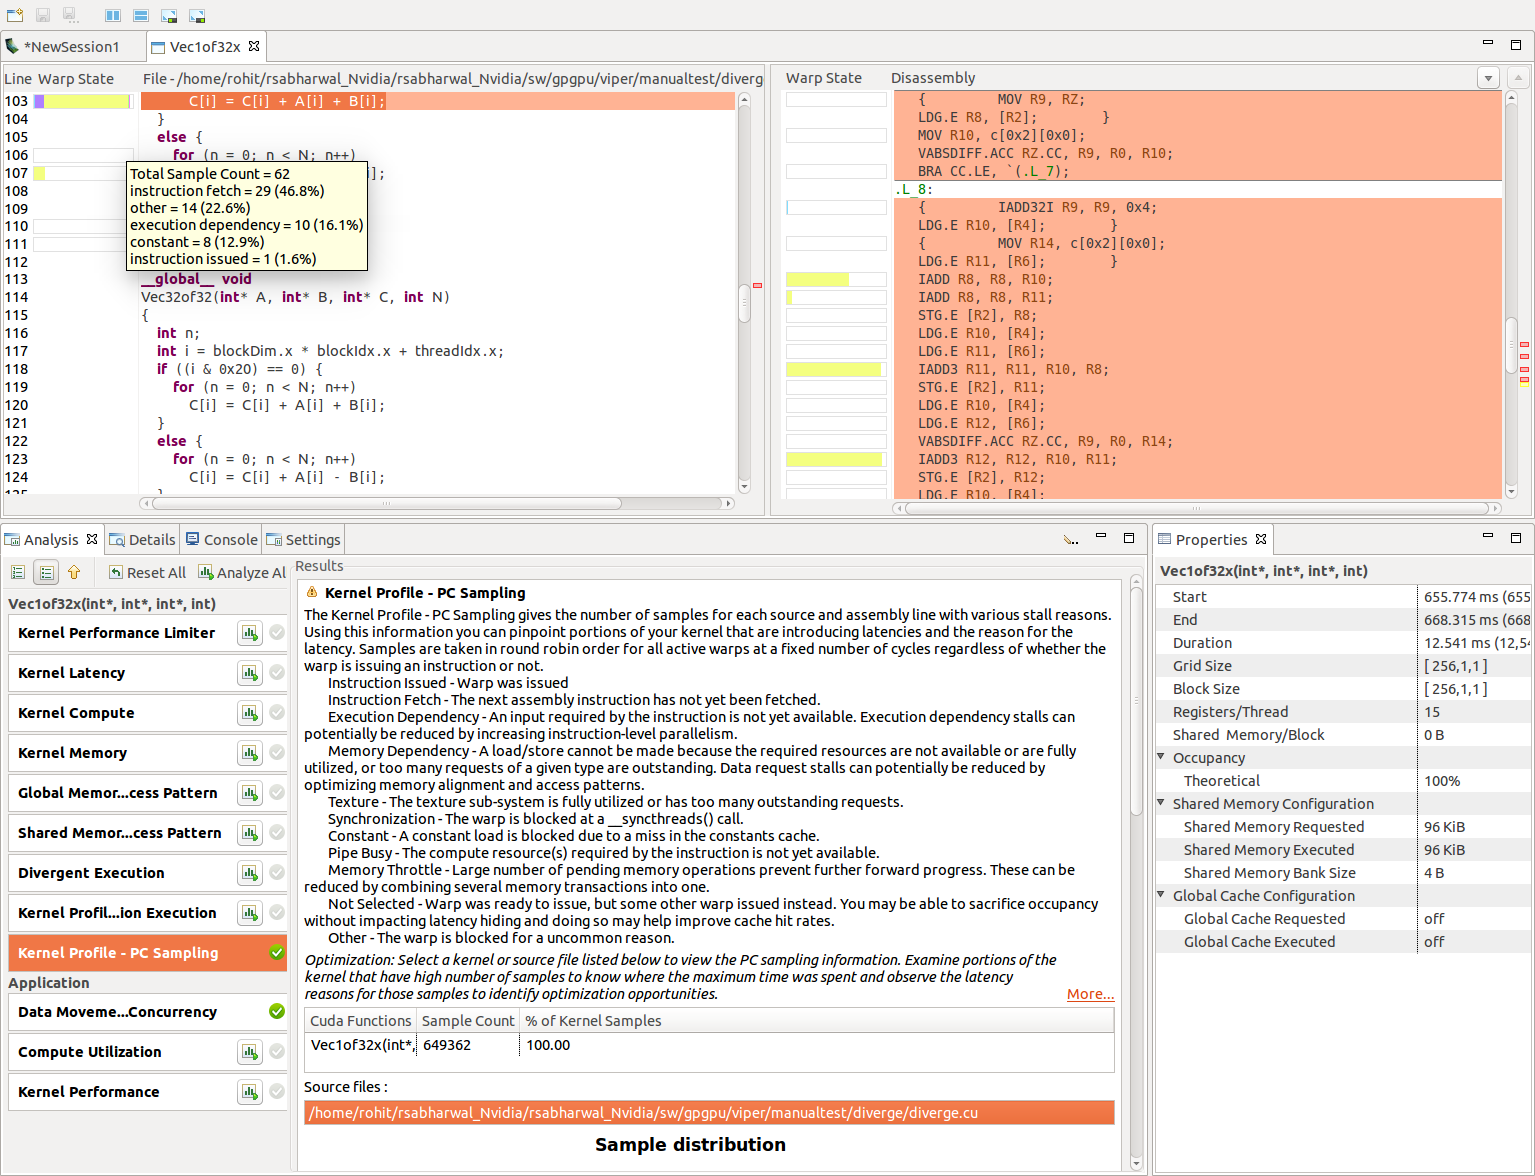Collapse the Shared Memory Configuration group
The width and height of the screenshot is (1535, 1176).
coord(1162,803)
